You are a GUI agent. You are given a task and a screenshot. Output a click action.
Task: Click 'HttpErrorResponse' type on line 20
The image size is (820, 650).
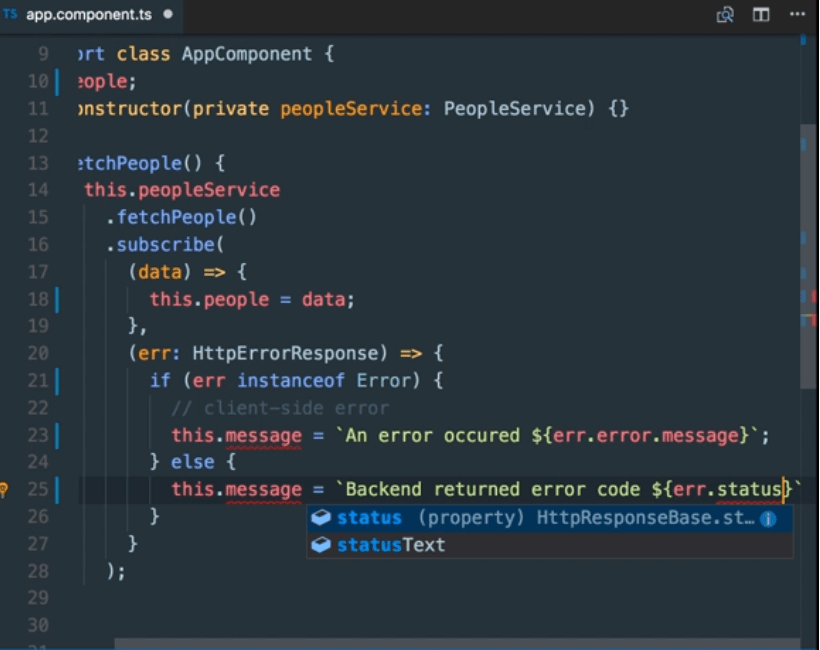[284, 353]
